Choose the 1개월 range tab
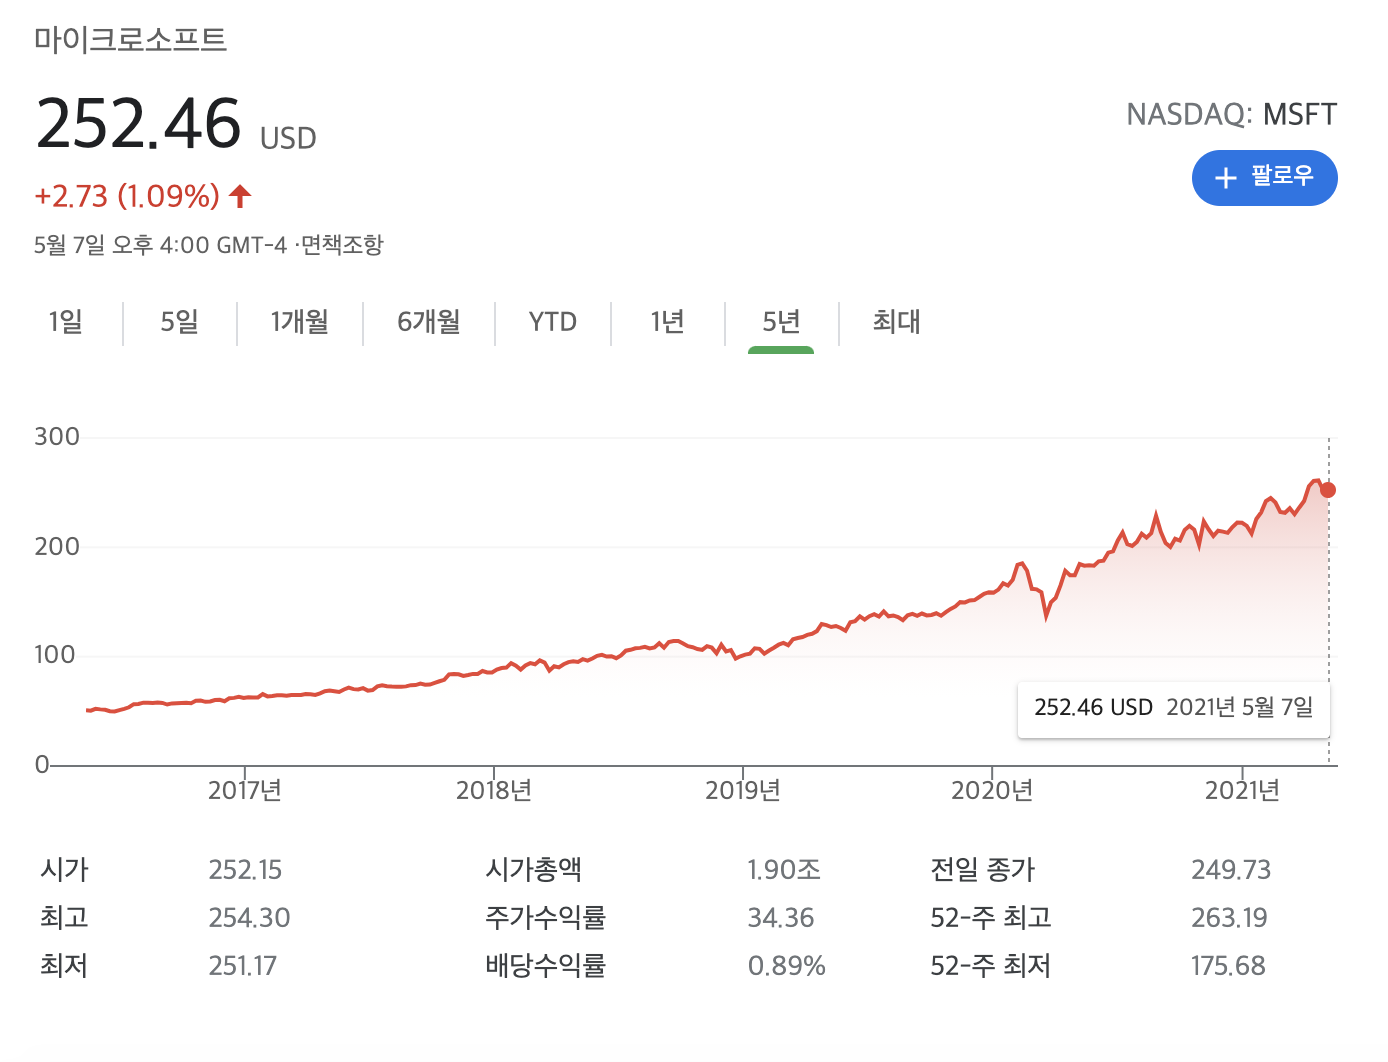 click(x=299, y=322)
